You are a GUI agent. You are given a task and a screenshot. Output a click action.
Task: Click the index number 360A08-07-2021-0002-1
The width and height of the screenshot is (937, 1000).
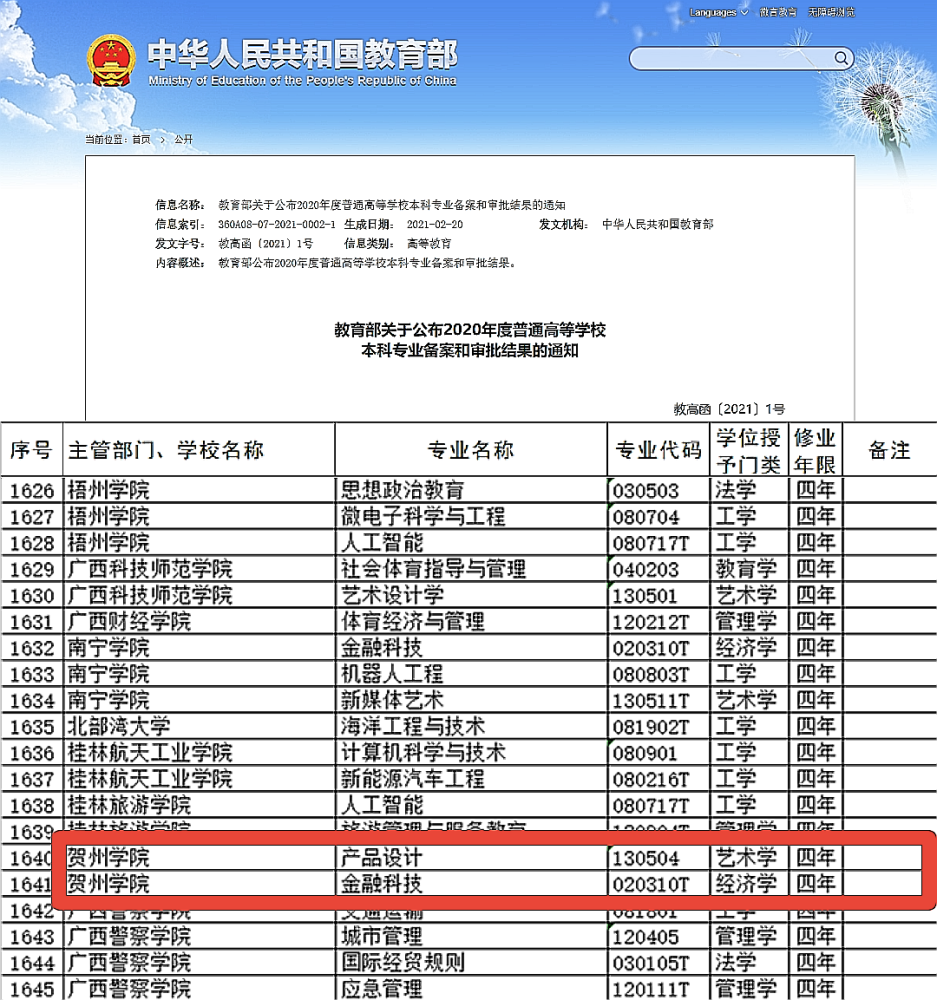tap(276, 224)
